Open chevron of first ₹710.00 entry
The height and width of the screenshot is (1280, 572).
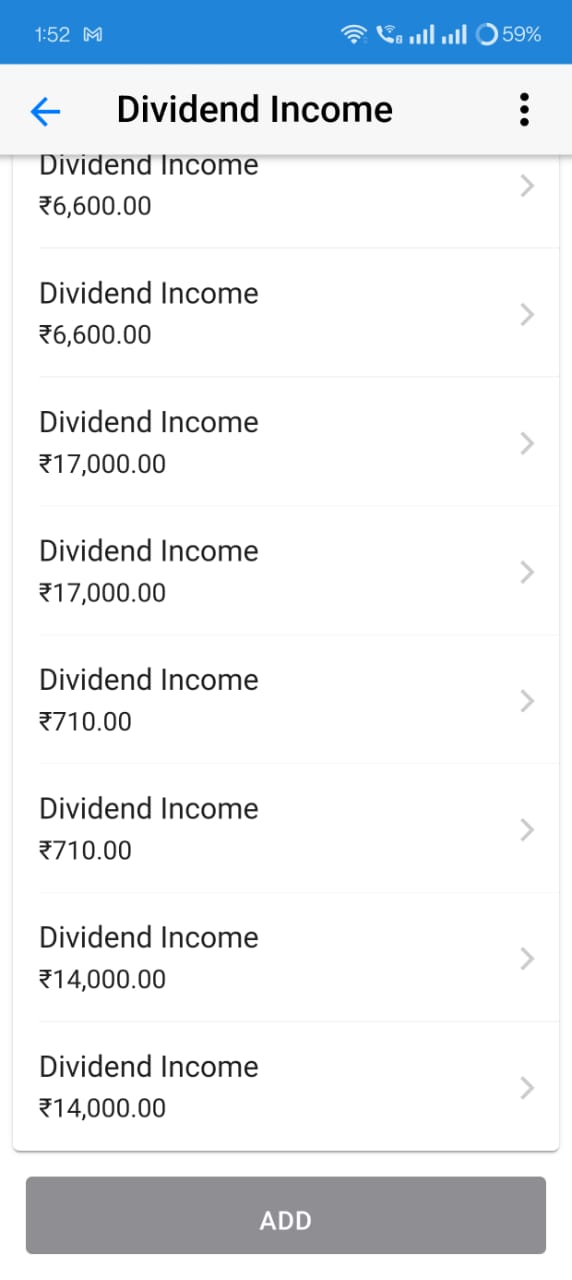(529, 701)
